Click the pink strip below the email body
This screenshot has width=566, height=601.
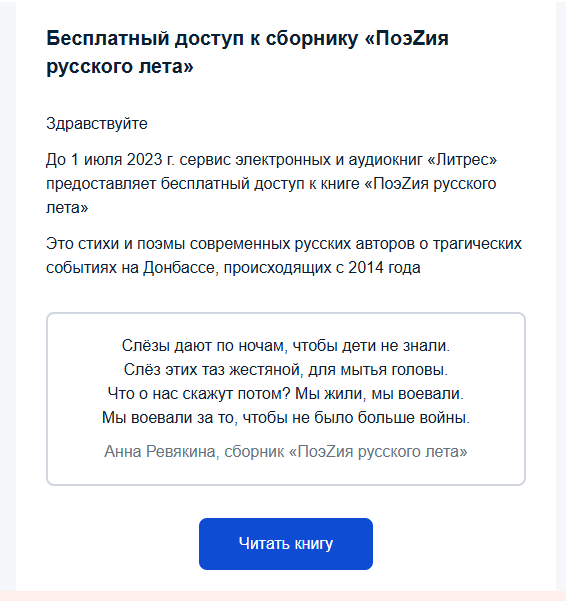(283, 596)
